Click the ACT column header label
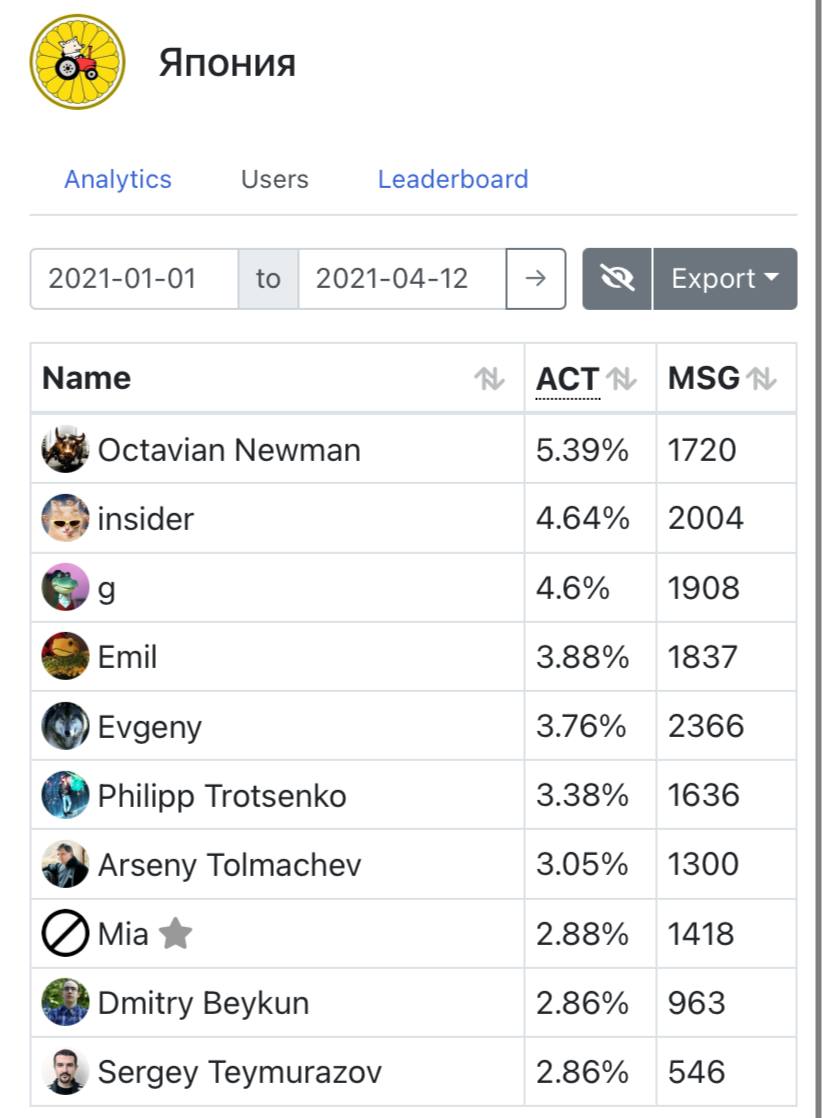Screen dimensions: 827x1118 pyautogui.click(x=567, y=378)
